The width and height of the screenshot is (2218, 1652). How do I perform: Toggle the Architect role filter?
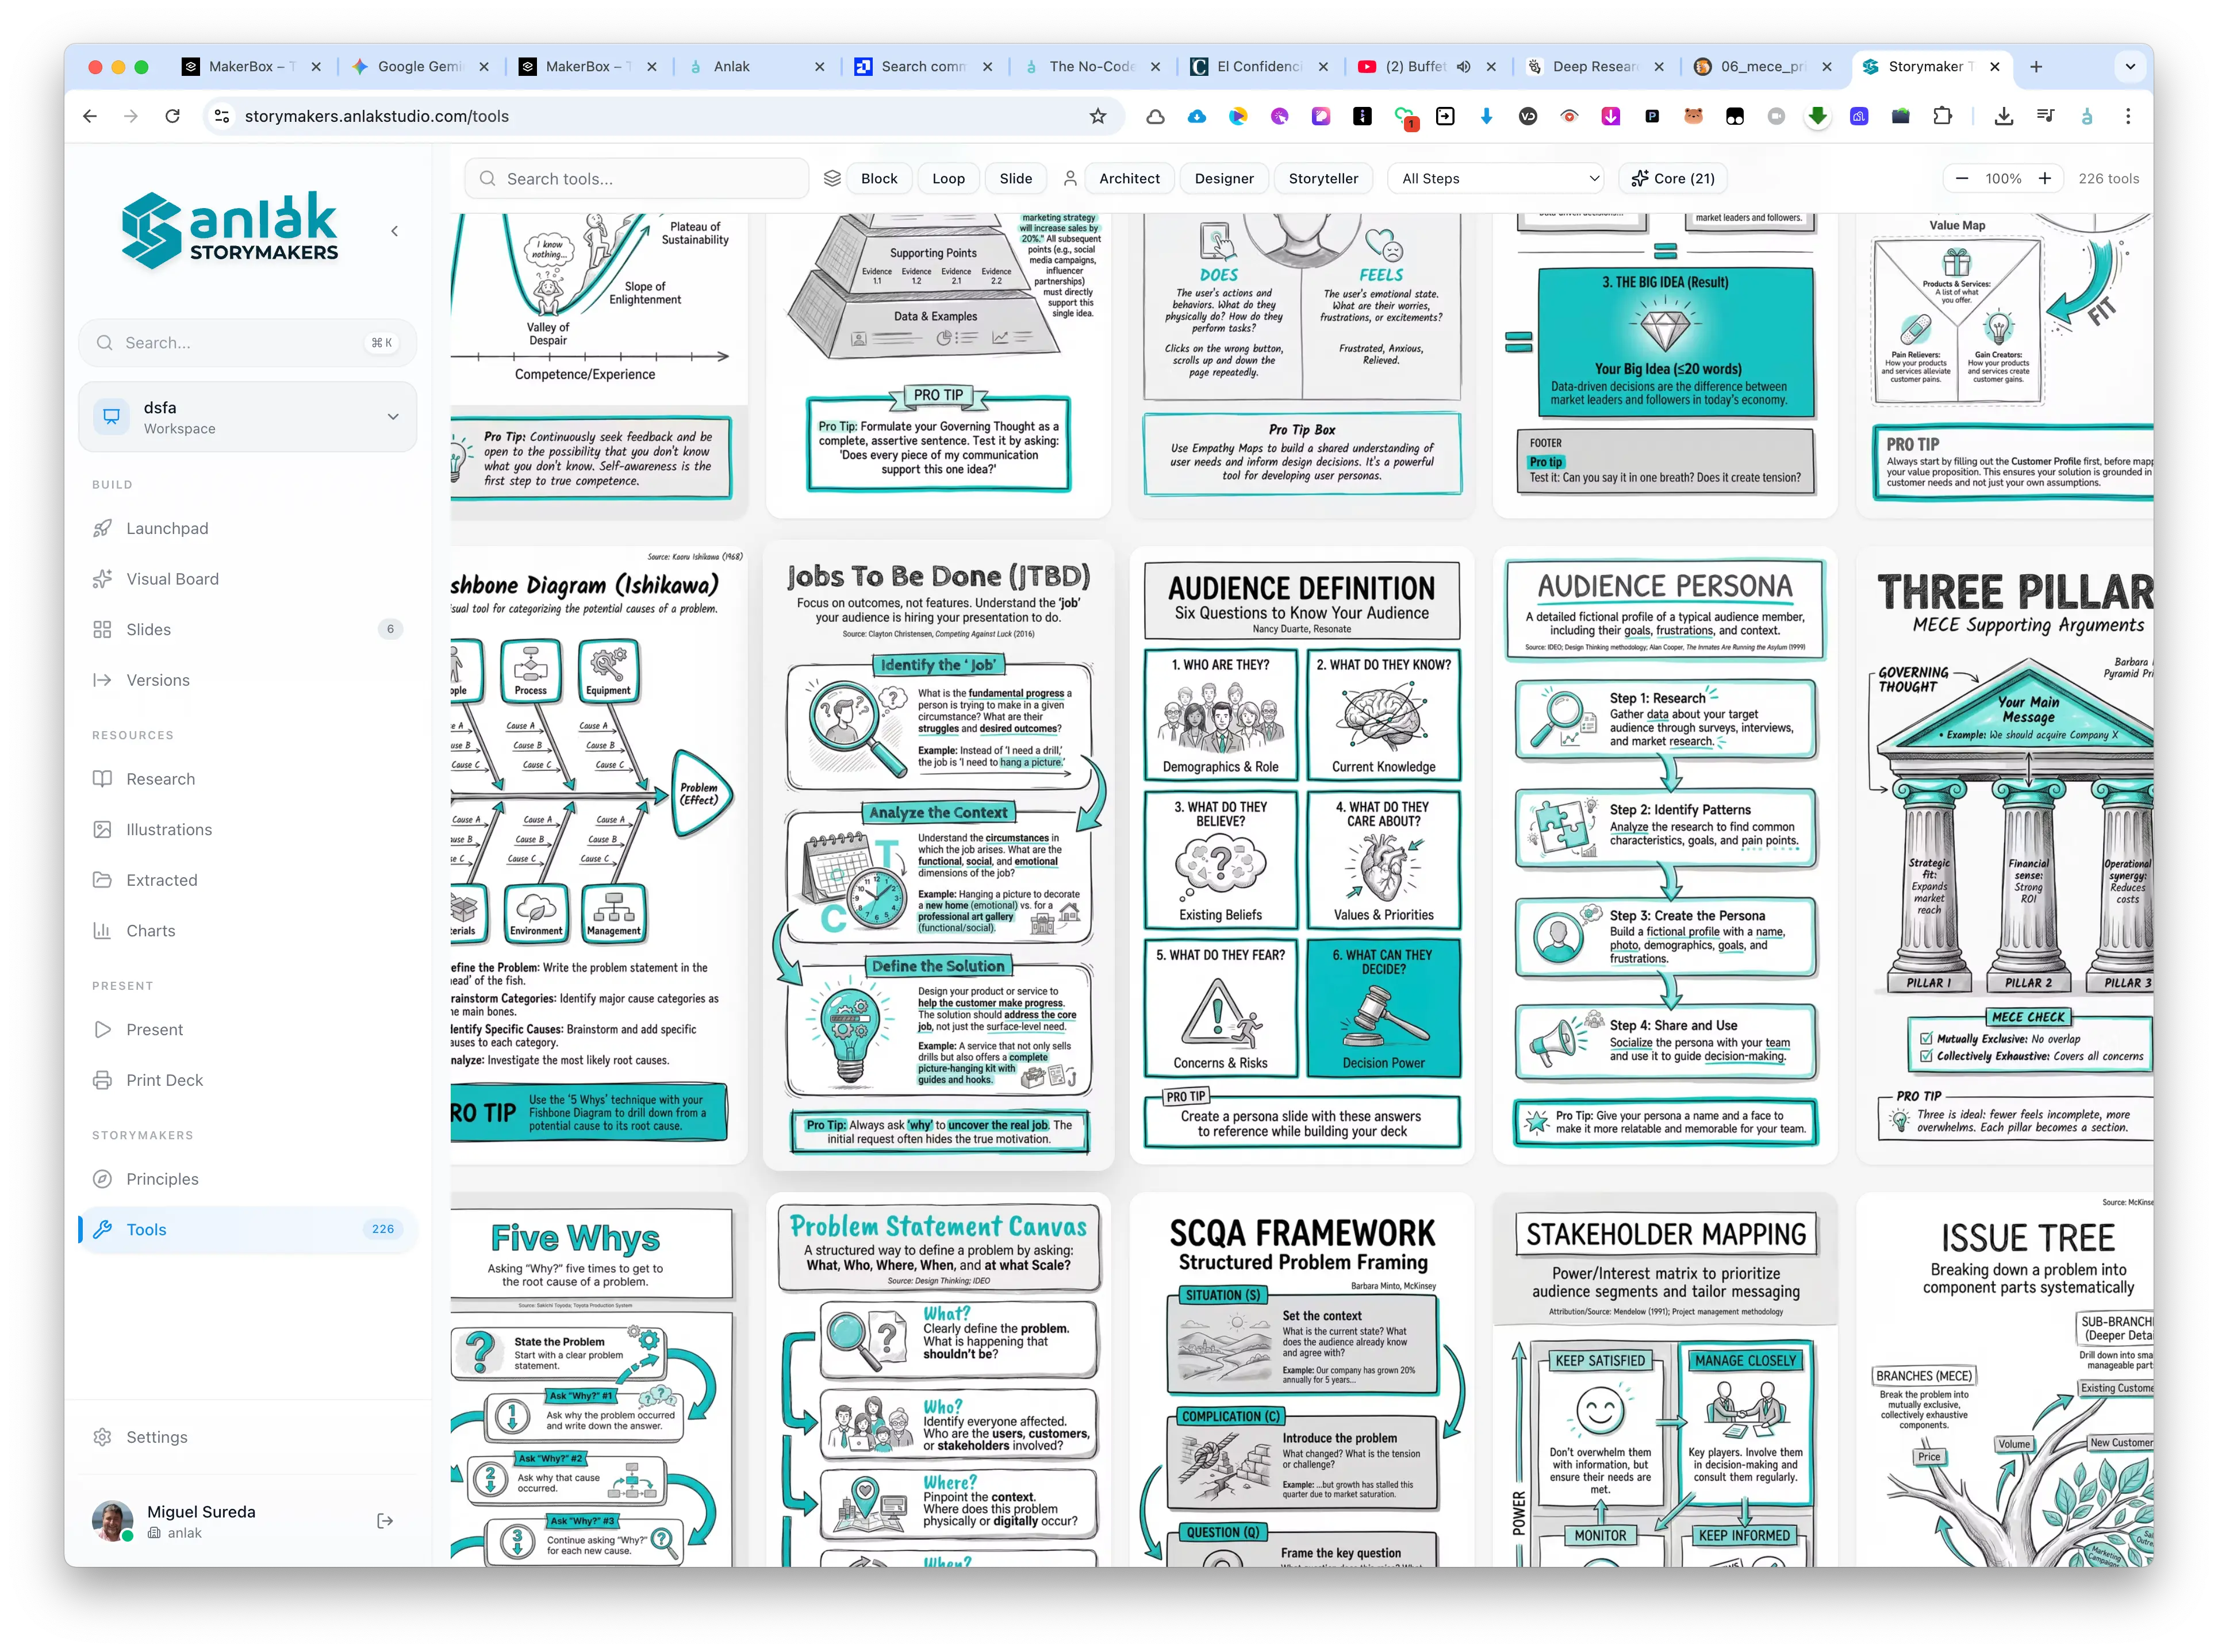pos(1129,178)
